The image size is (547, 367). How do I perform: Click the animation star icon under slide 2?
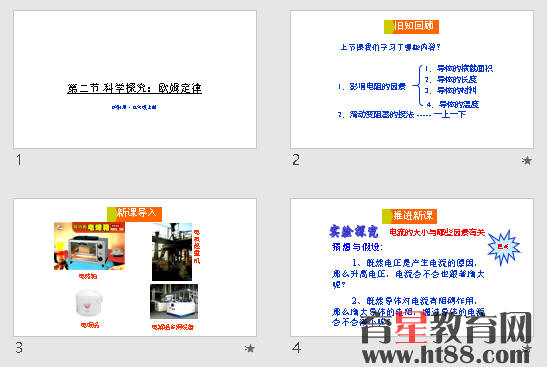[527, 160]
